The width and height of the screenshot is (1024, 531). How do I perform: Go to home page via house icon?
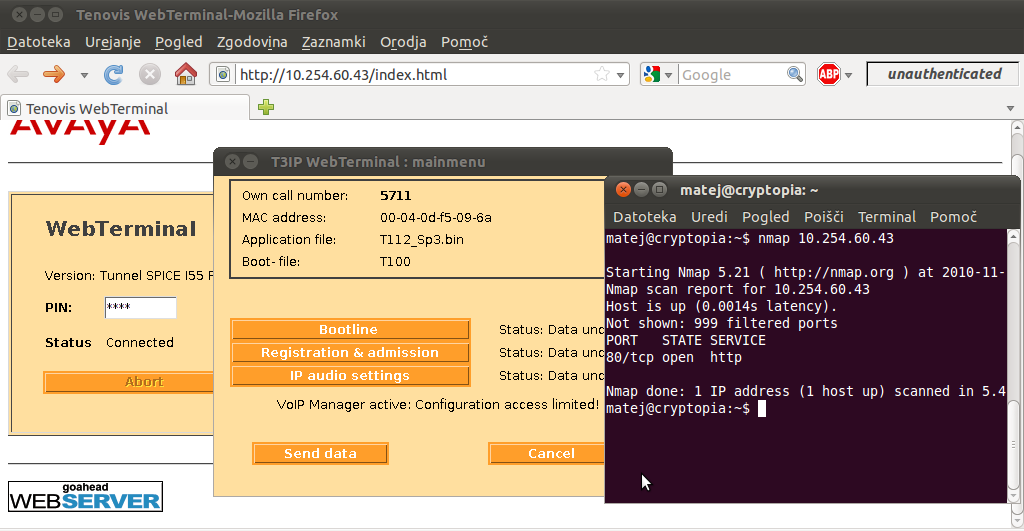coord(185,74)
